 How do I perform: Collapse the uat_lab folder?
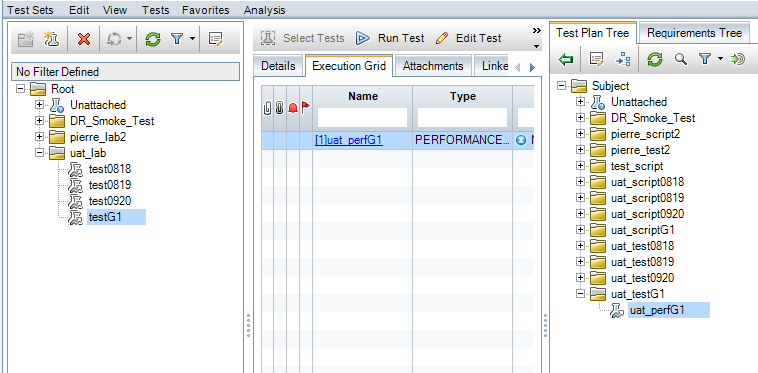click(39, 153)
